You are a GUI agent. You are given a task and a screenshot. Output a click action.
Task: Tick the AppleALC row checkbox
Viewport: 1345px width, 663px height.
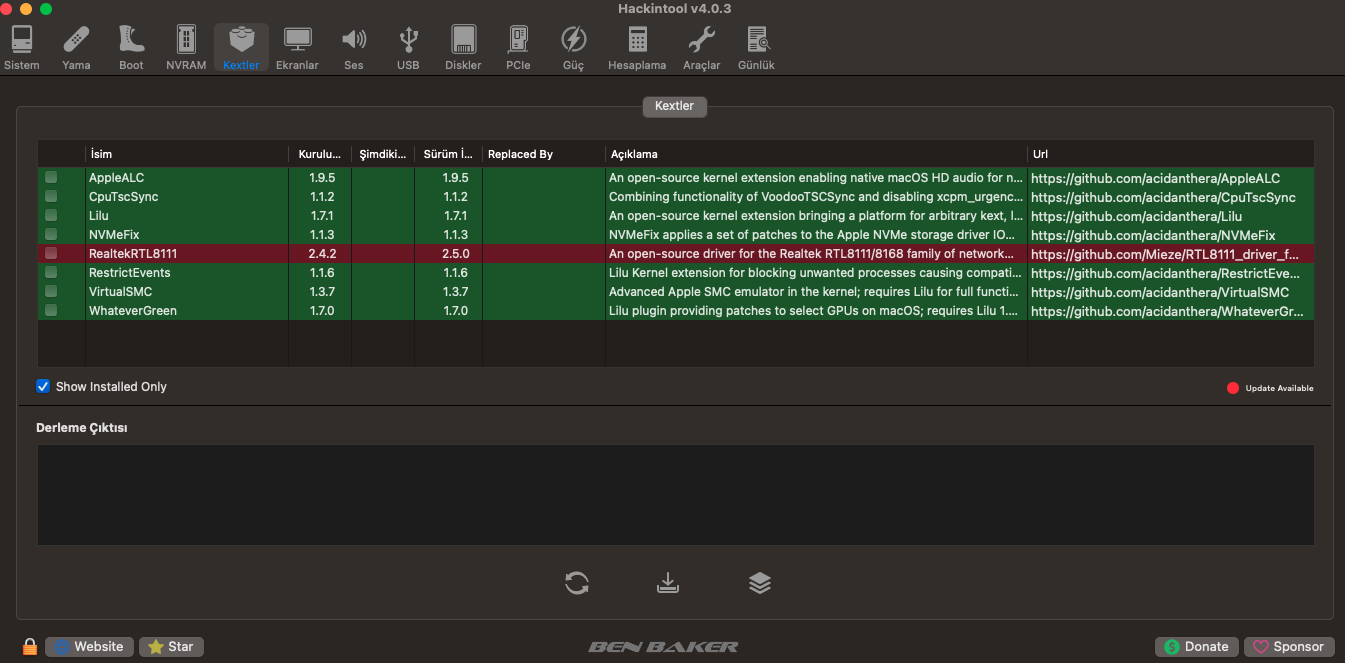(51, 177)
